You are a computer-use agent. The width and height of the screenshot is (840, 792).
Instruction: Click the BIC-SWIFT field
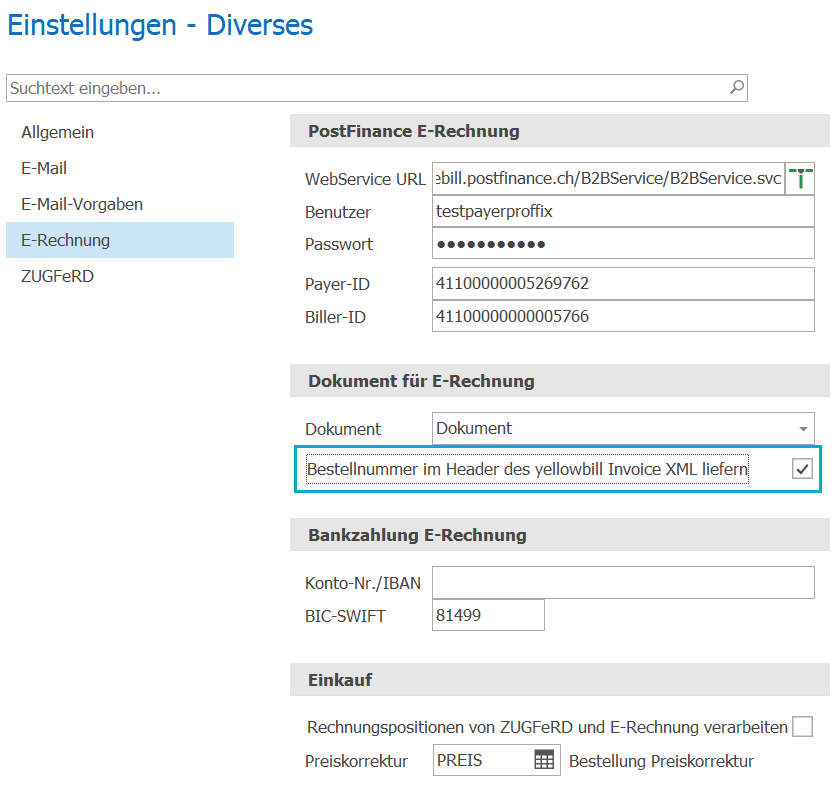[488, 615]
